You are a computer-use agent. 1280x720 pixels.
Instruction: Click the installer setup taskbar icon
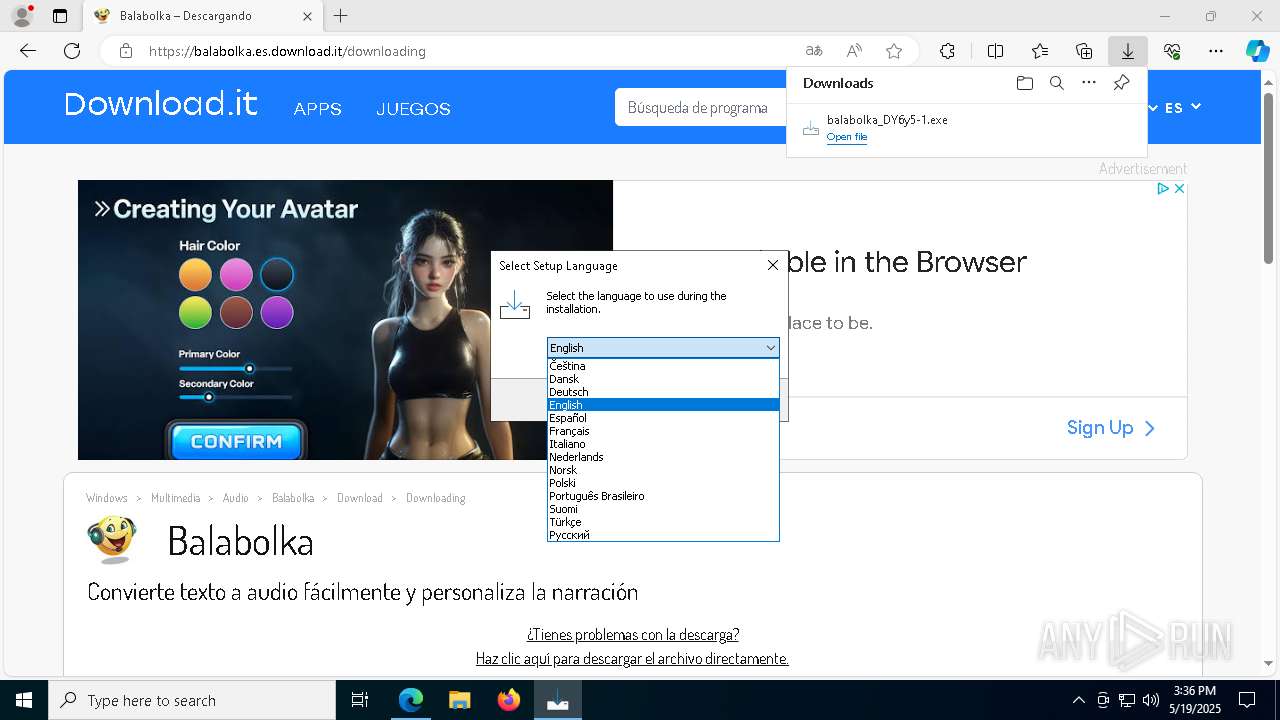(x=557, y=700)
